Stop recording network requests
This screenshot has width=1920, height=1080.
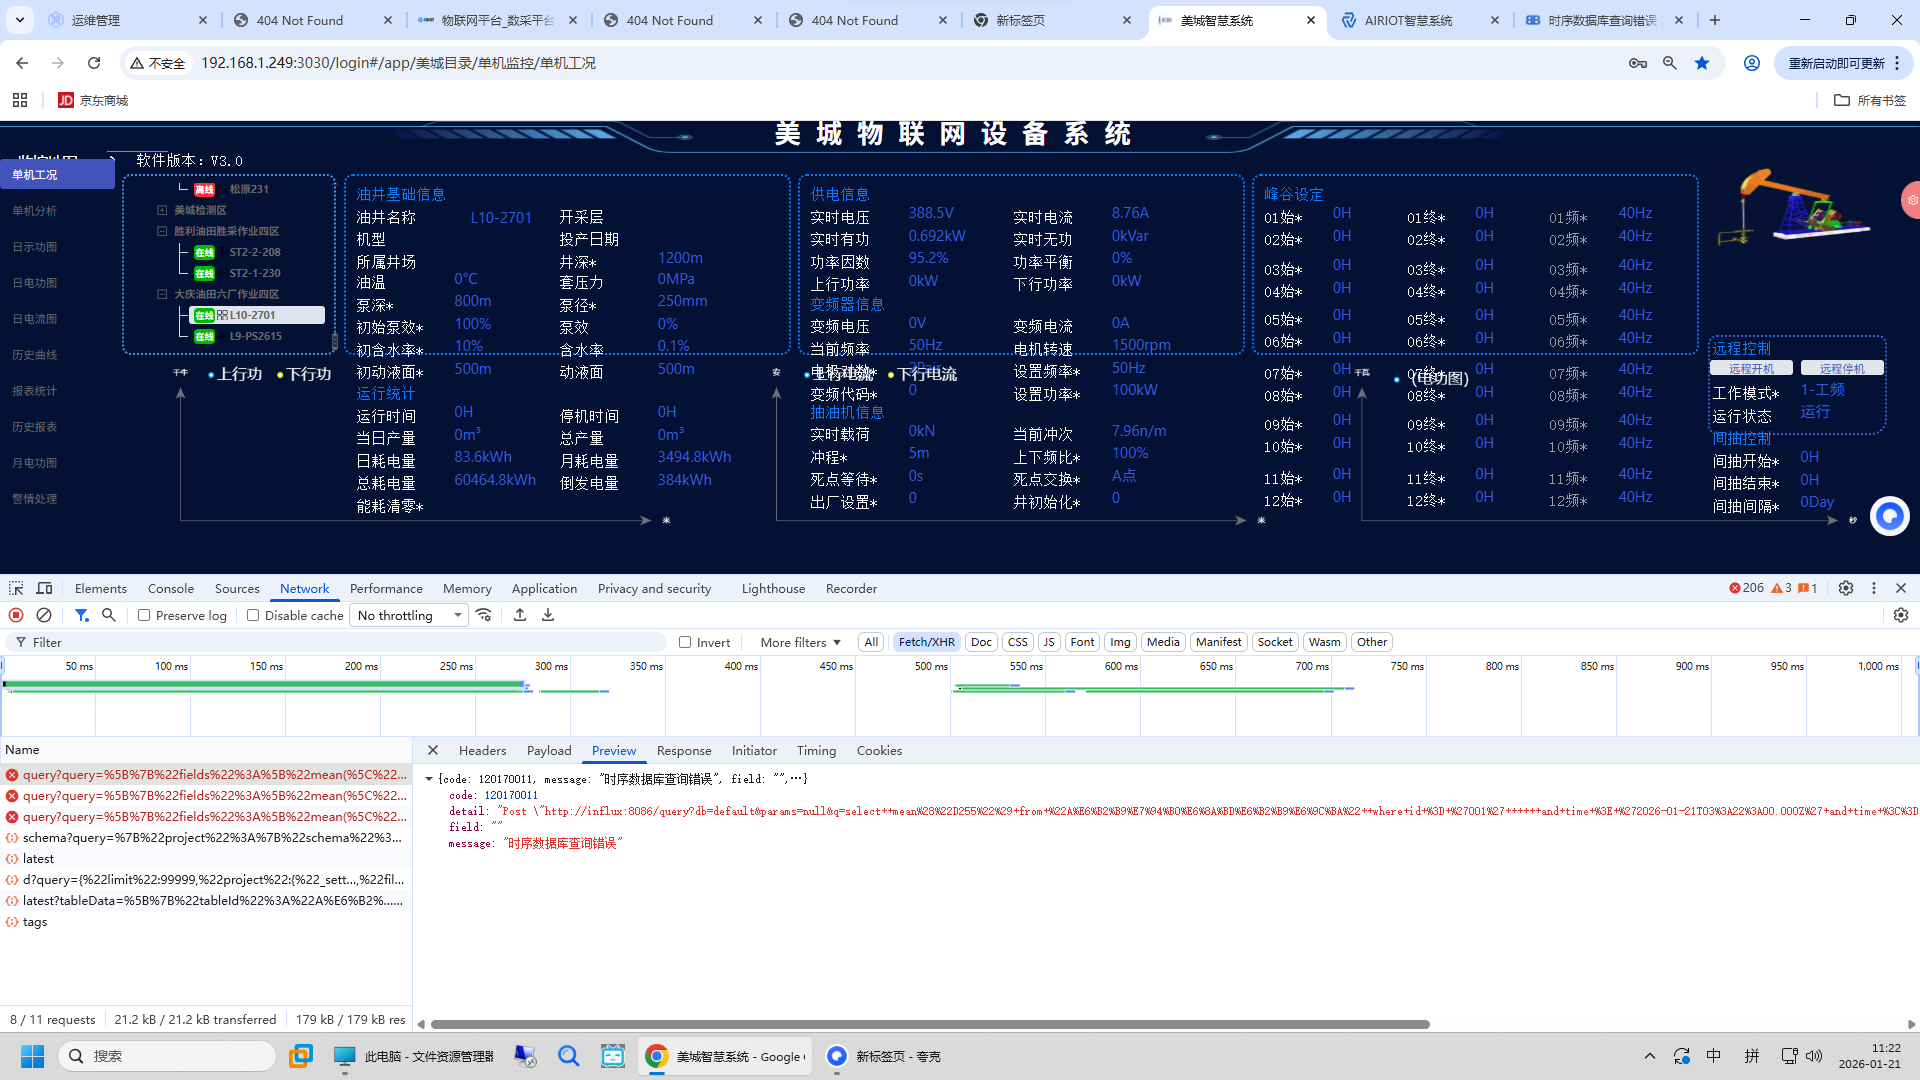[x=15, y=615]
